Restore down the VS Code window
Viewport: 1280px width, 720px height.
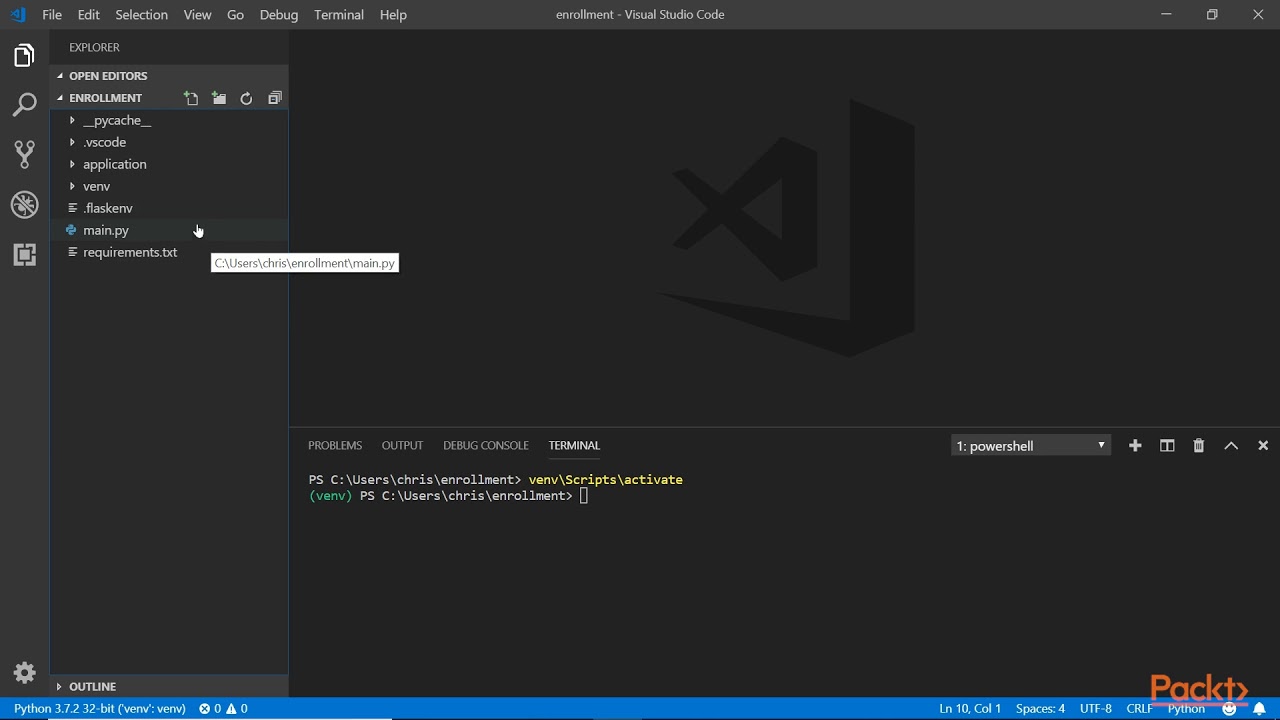pyautogui.click(x=1212, y=15)
